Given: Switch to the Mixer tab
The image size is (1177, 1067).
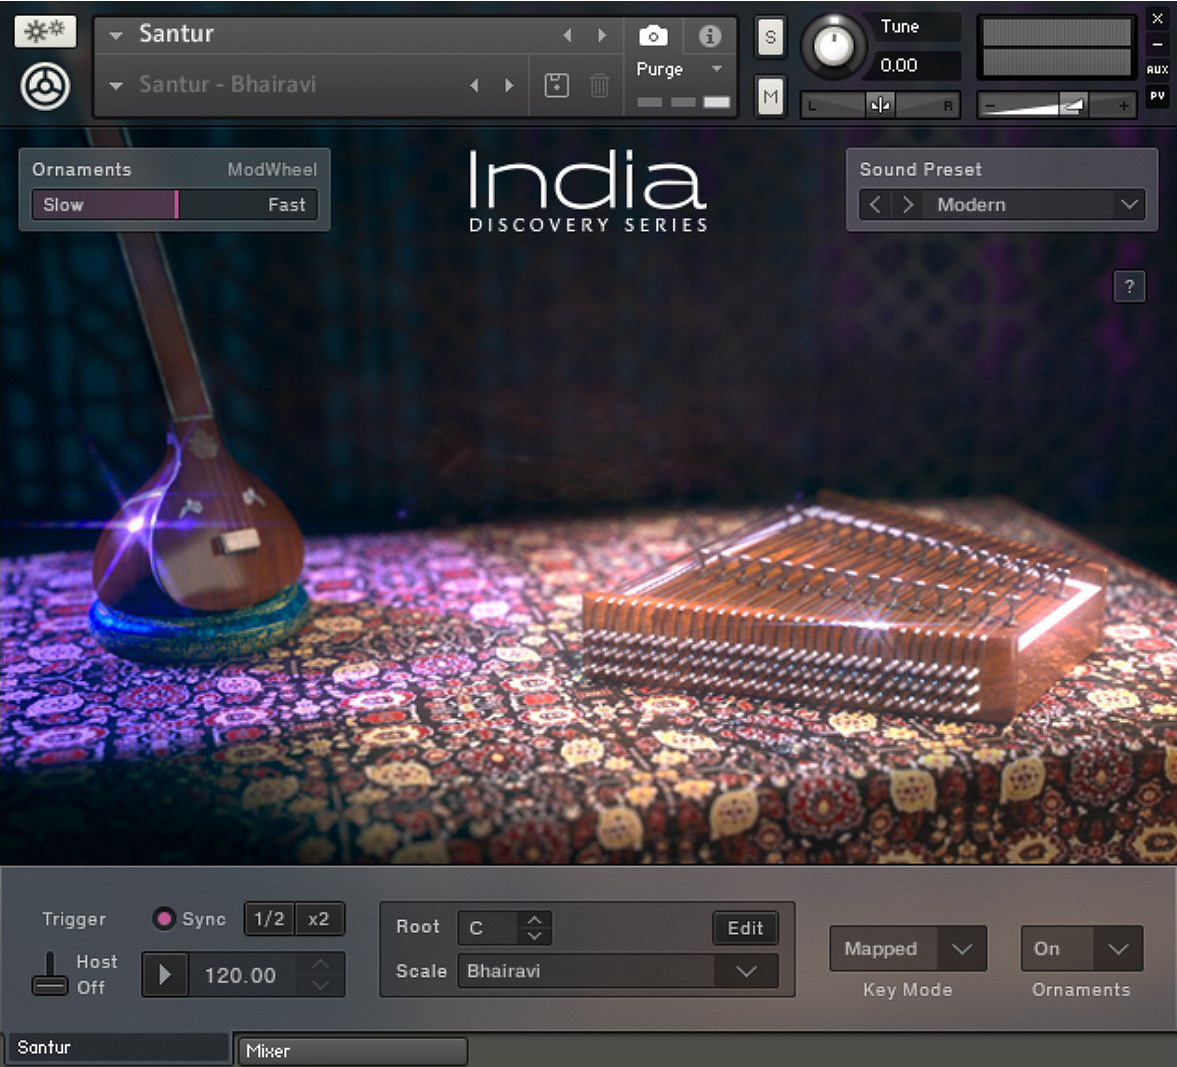Looking at the screenshot, I should 351,1050.
